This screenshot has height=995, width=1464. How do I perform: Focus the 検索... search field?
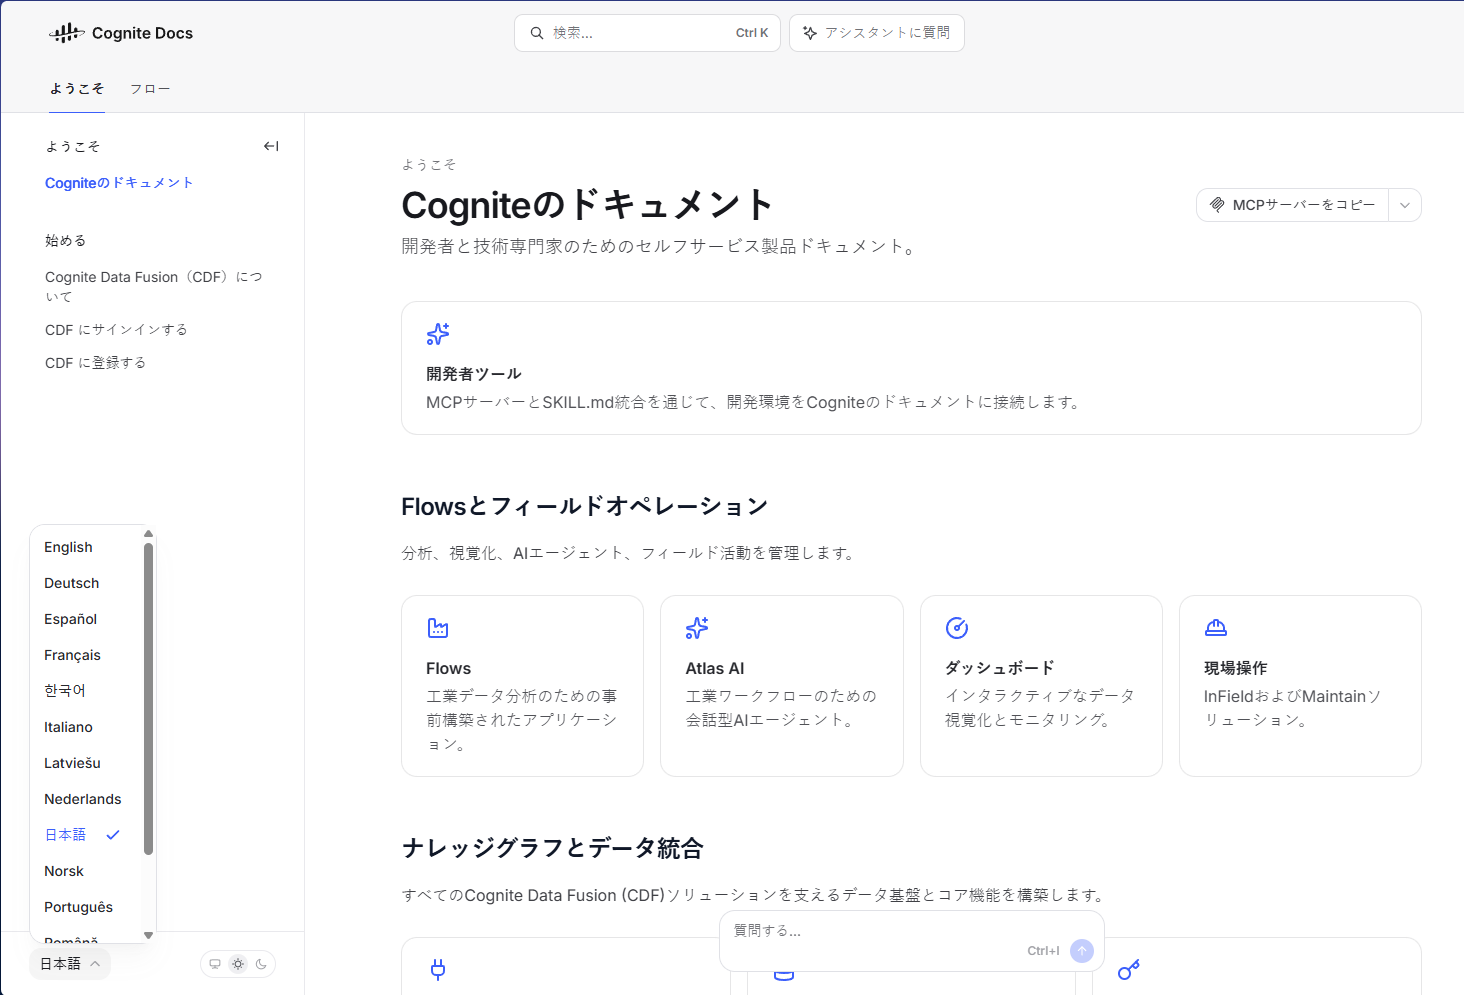click(x=647, y=33)
